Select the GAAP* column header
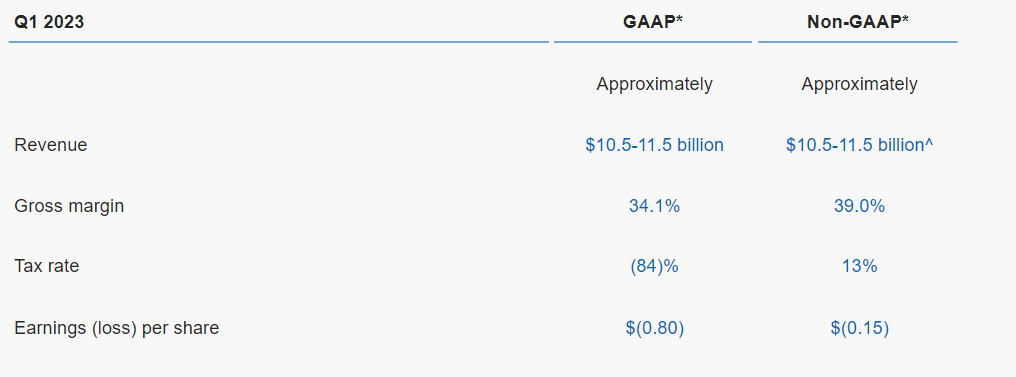The image size is (1016, 377). pyautogui.click(x=654, y=22)
